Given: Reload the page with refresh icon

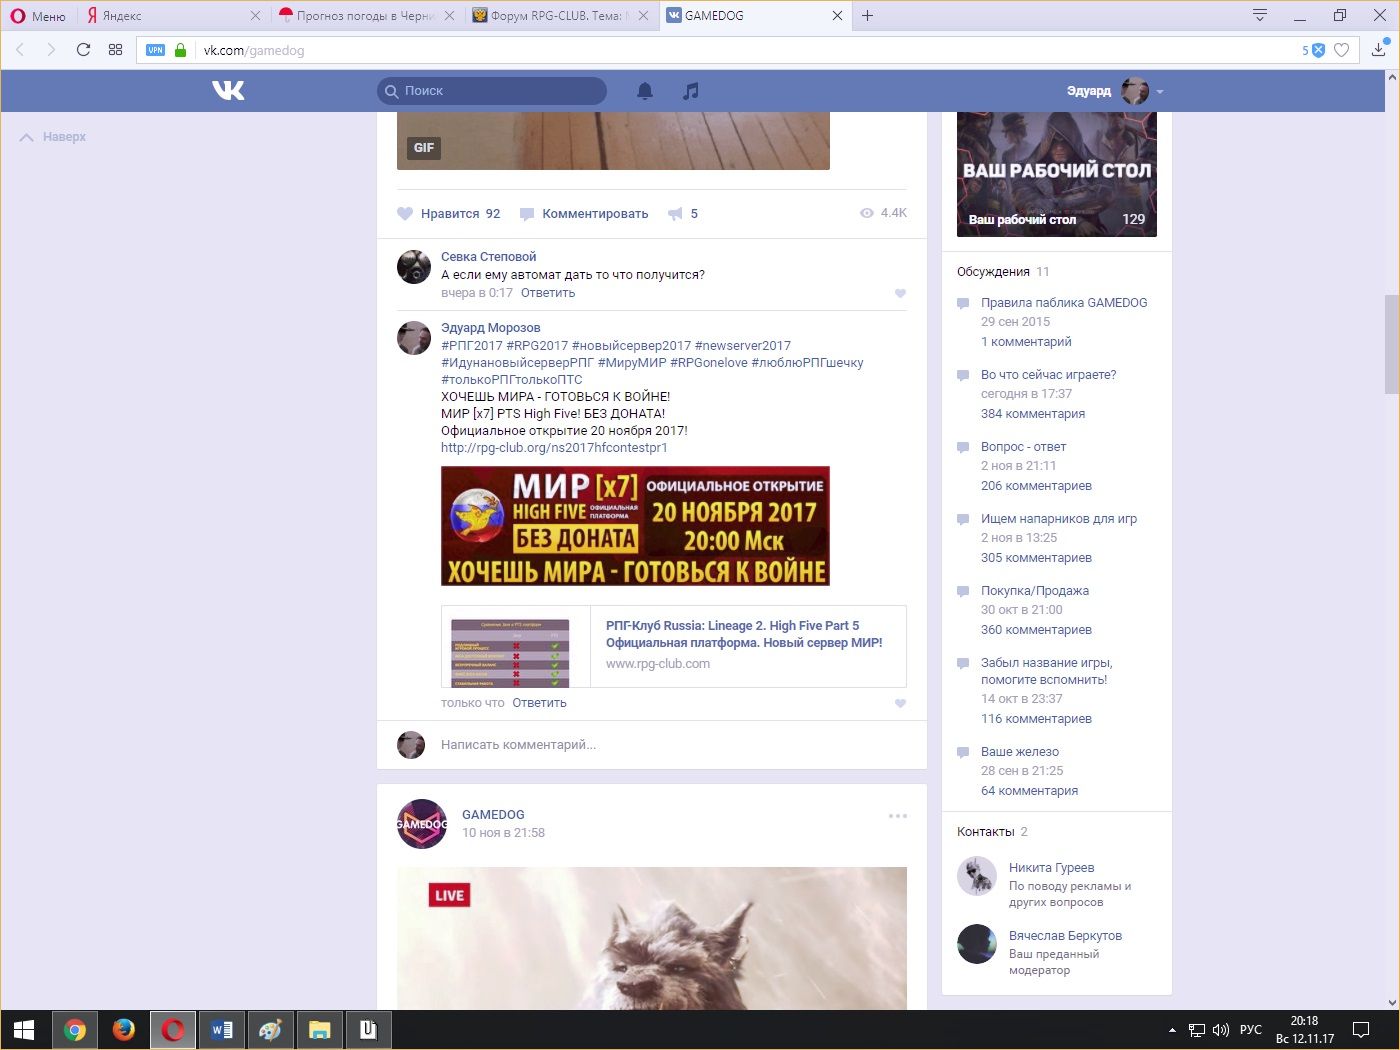Looking at the screenshot, I should [83, 50].
